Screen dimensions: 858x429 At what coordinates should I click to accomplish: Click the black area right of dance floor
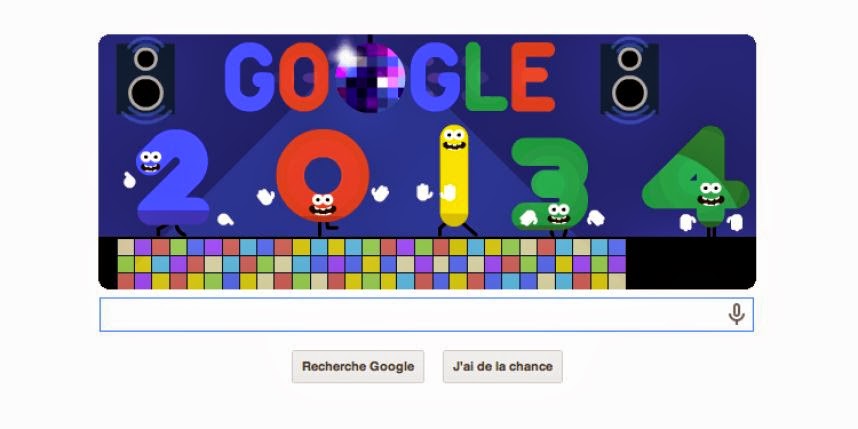coord(691,263)
